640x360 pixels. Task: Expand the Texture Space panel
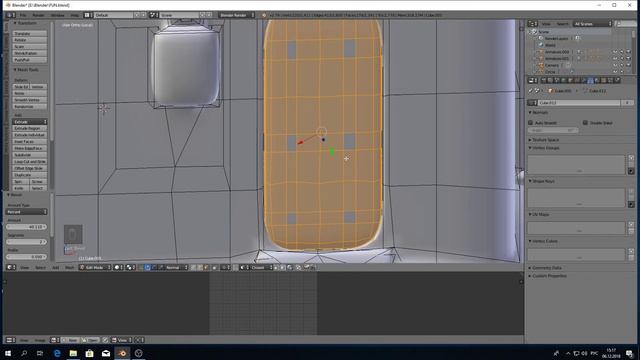click(x=544, y=140)
